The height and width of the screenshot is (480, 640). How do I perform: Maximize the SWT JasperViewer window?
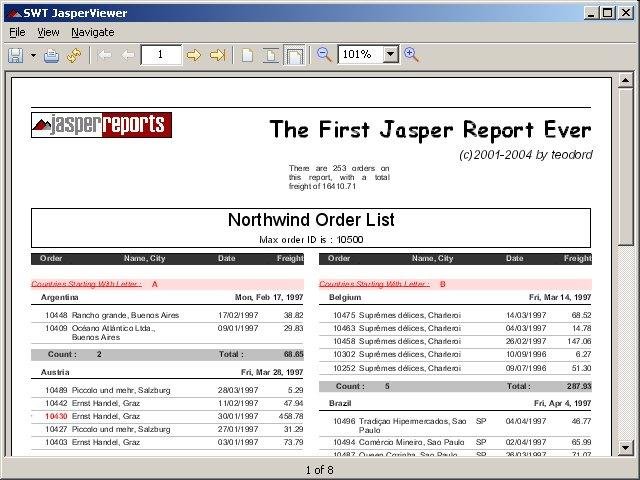[607, 13]
